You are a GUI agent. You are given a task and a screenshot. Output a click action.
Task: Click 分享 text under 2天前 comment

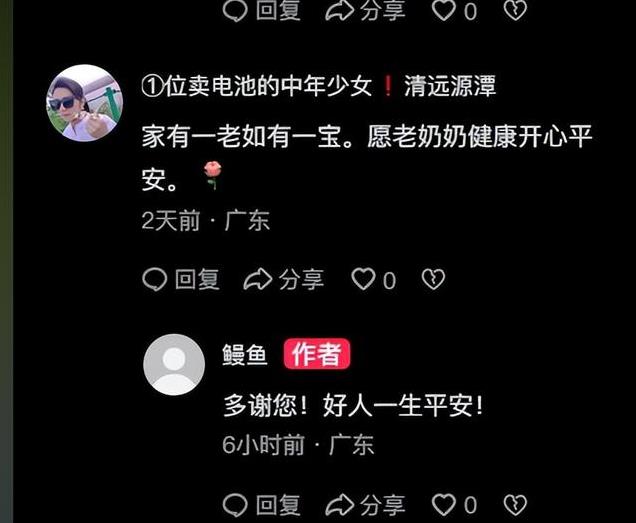(x=301, y=280)
